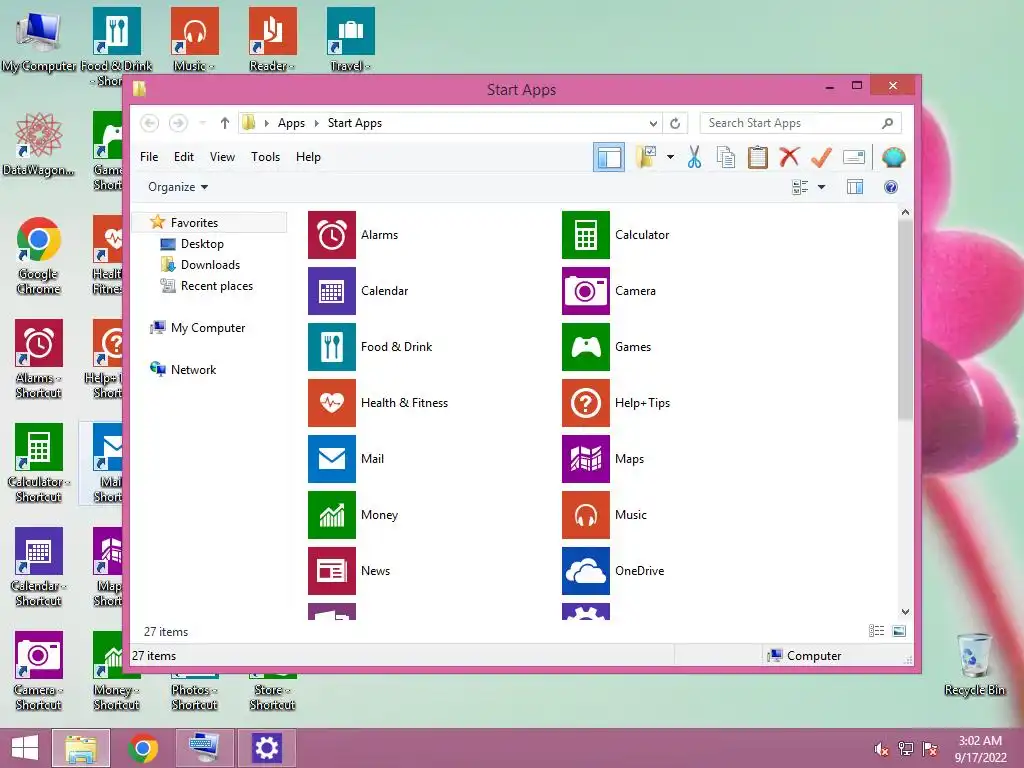Click the Paste clipboard toolbar icon
Screen dimensions: 1024x768
[x=758, y=157]
